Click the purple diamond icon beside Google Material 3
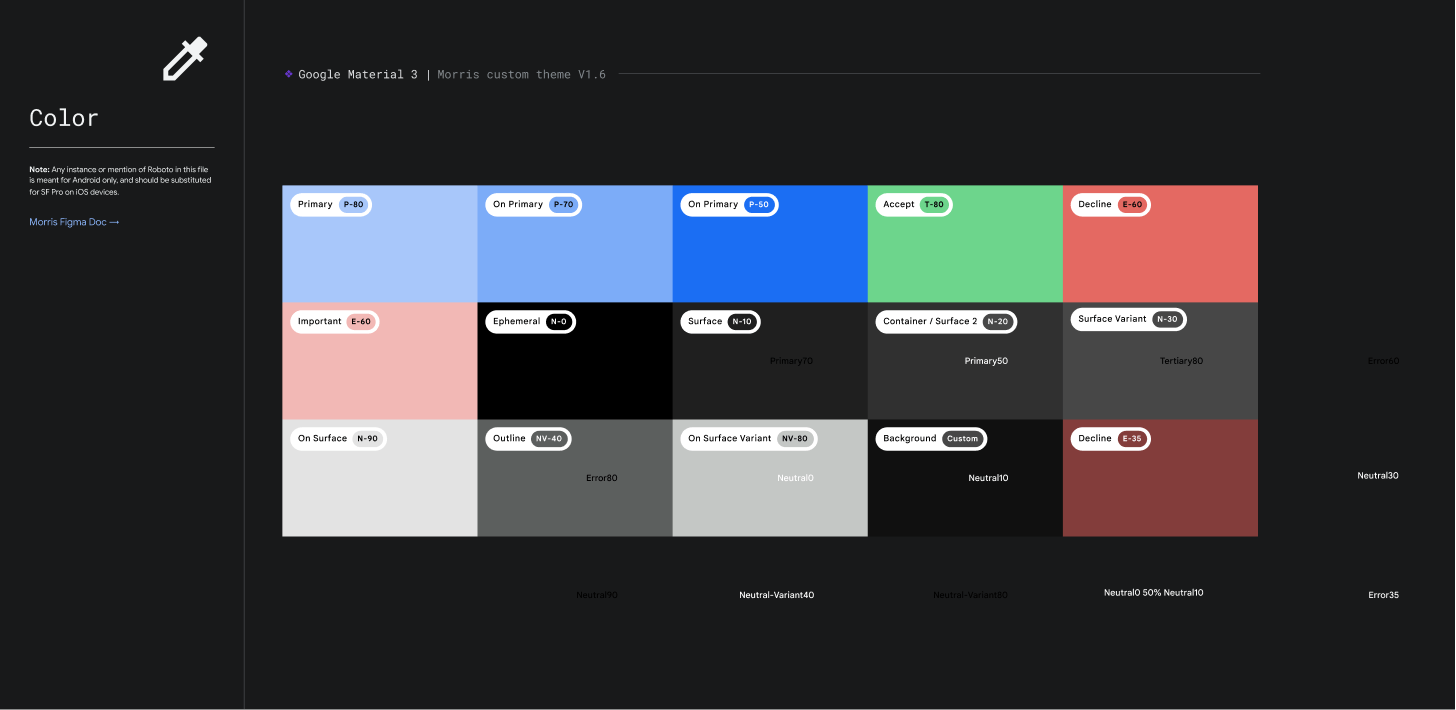The height and width of the screenshot is (710, 1456). coord(289,73)
